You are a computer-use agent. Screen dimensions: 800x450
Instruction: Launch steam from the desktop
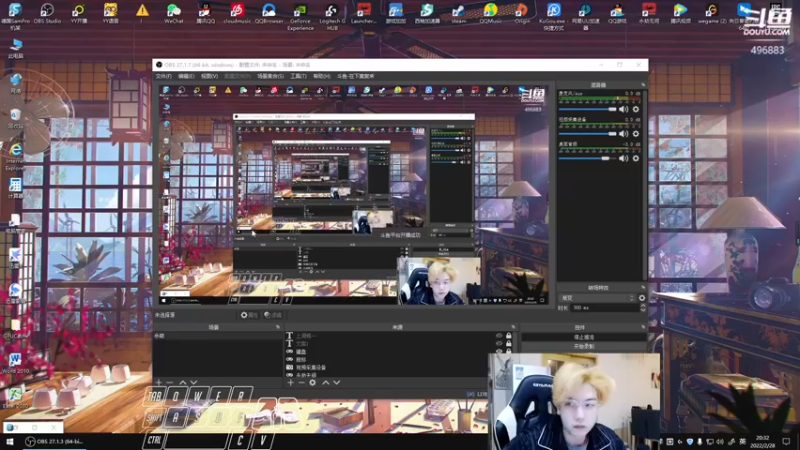pyautogui.click(x=458, y=13)
